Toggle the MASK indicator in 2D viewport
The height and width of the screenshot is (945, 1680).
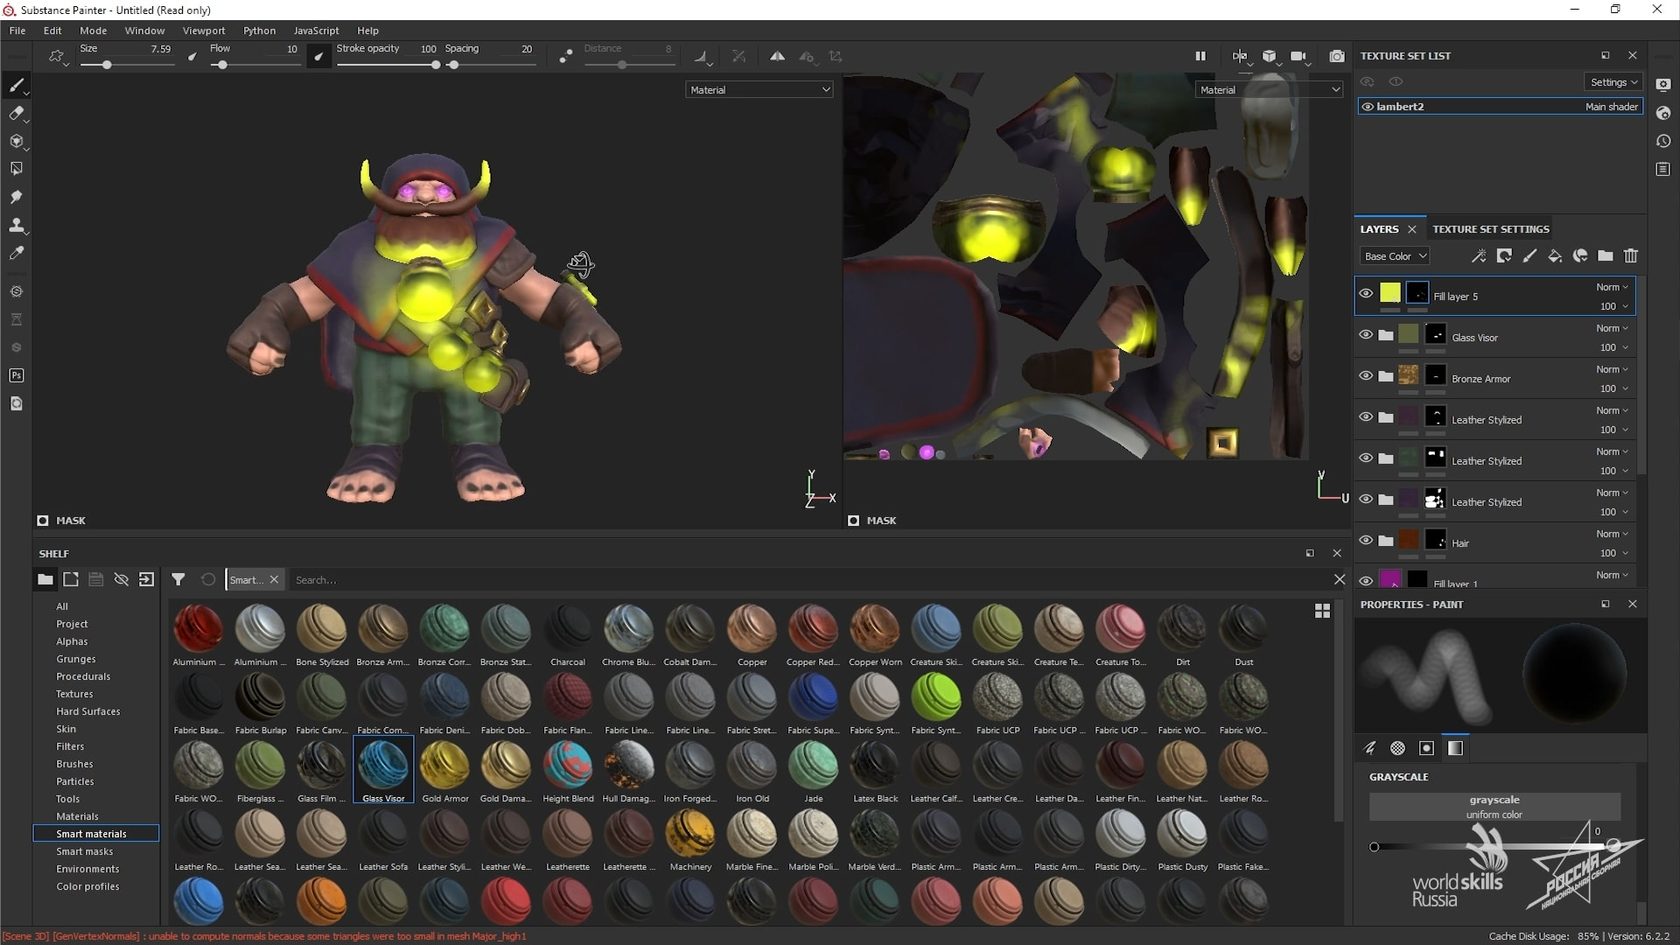(853, 520)
